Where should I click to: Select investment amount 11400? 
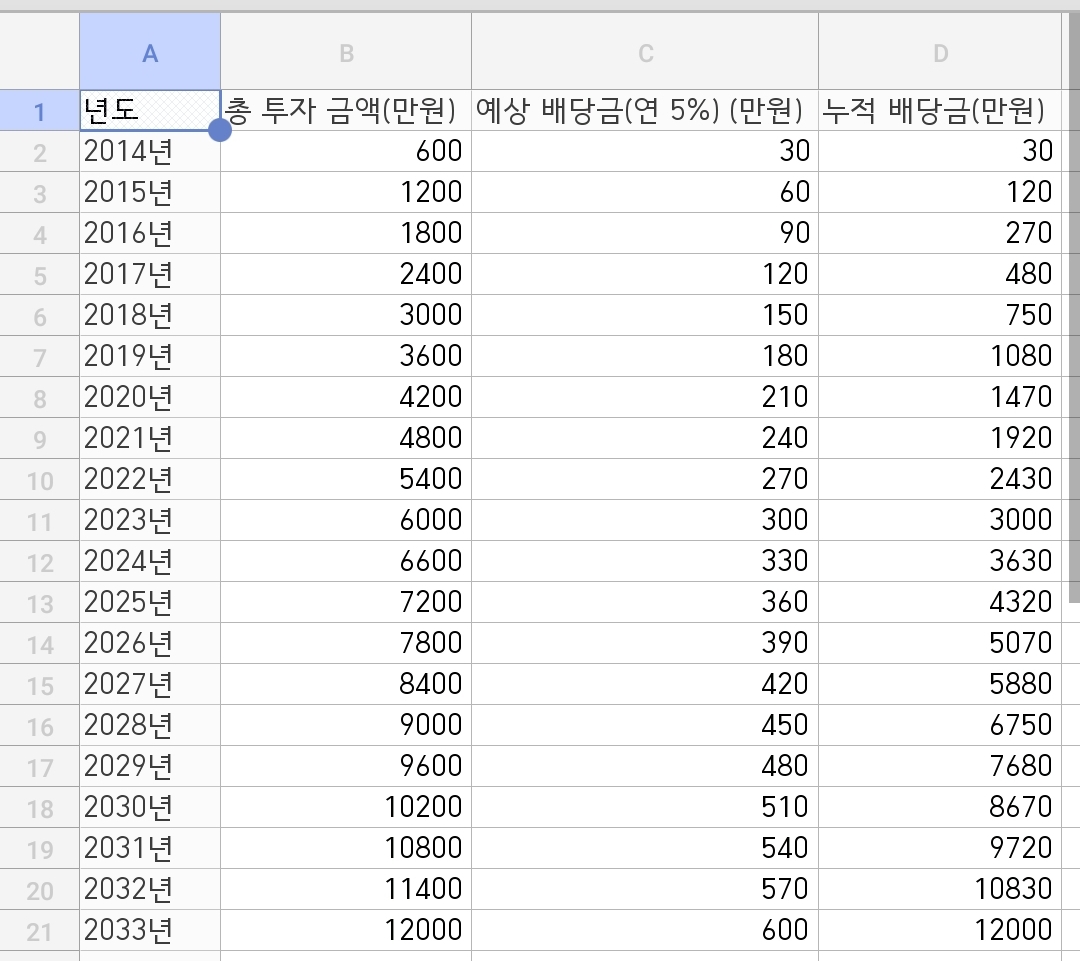[346, 889]
